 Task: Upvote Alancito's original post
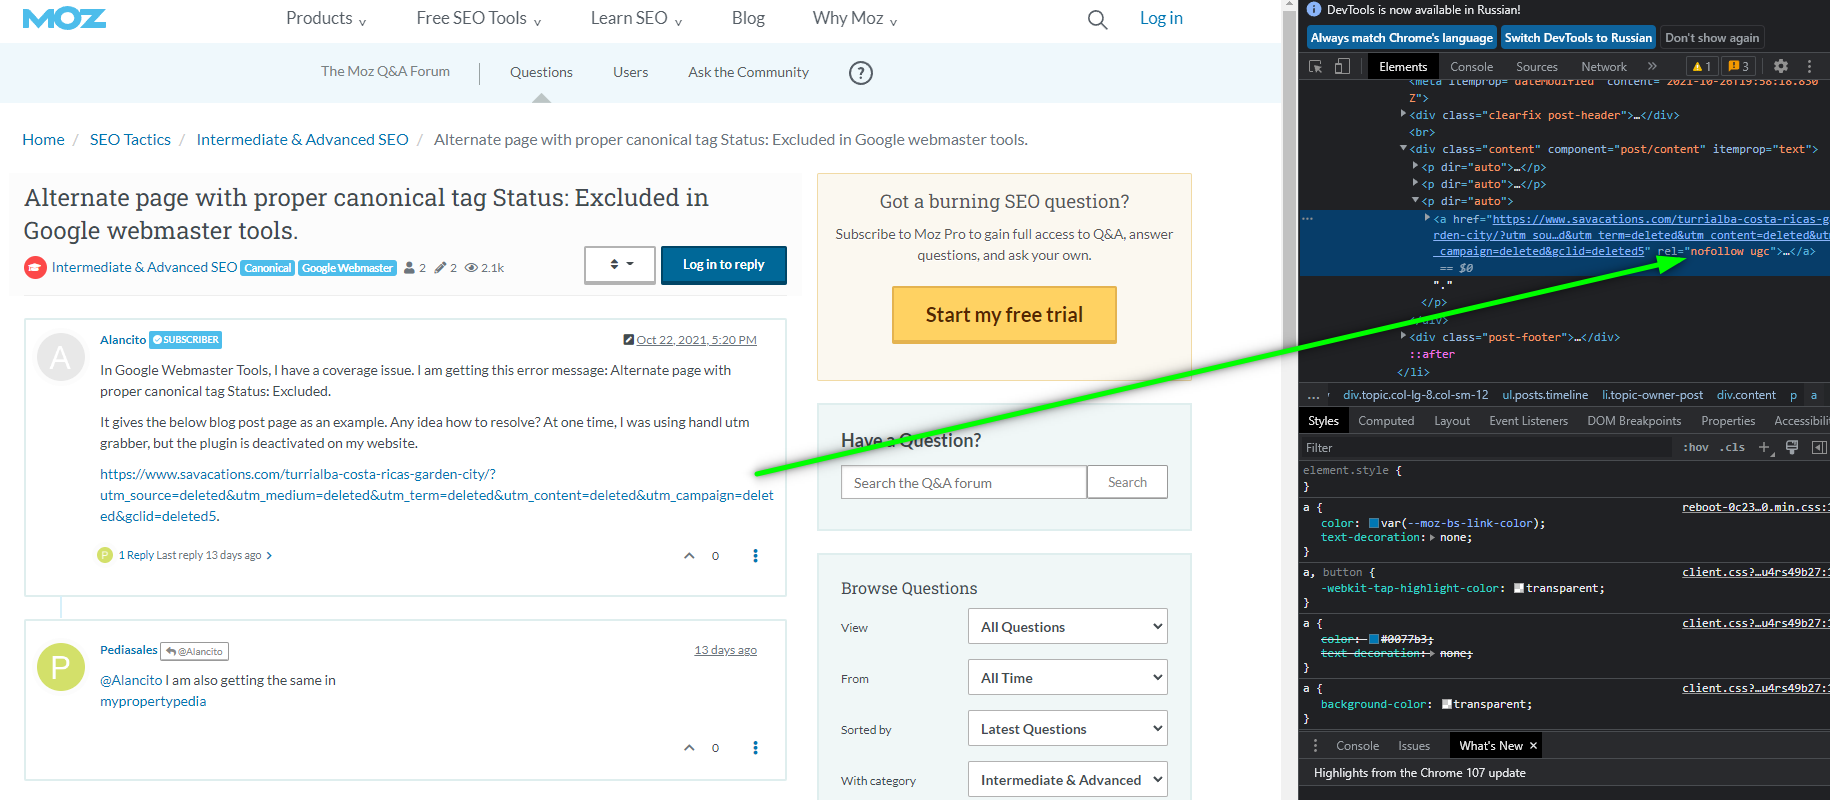(689, 556)
